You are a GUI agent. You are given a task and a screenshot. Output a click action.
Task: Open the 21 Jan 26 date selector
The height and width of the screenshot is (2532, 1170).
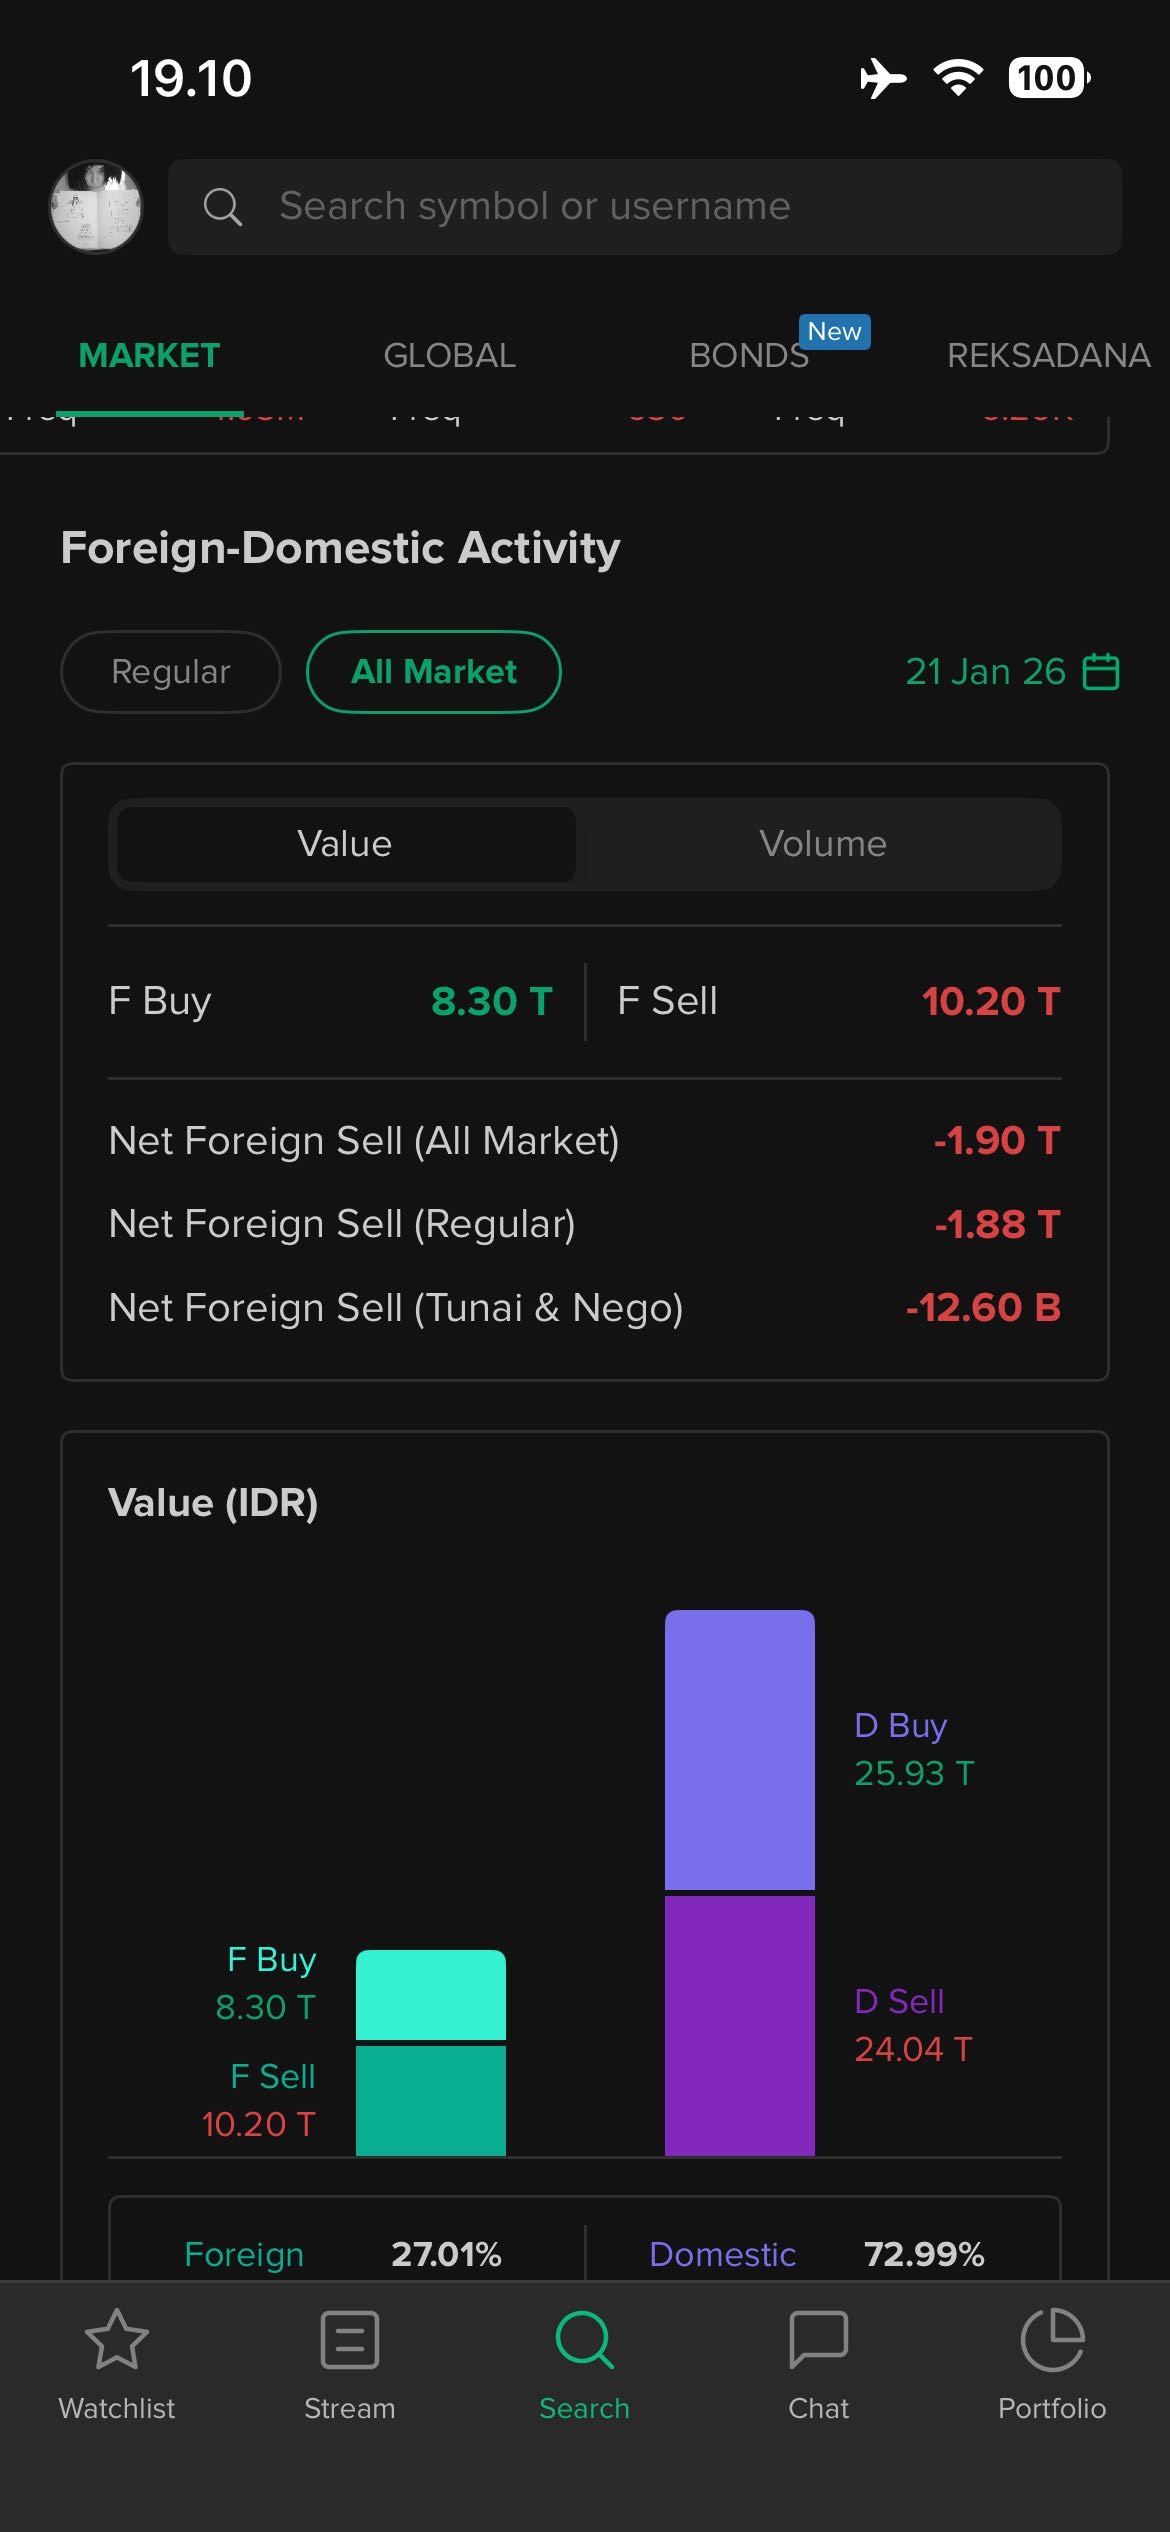point(985,672)
